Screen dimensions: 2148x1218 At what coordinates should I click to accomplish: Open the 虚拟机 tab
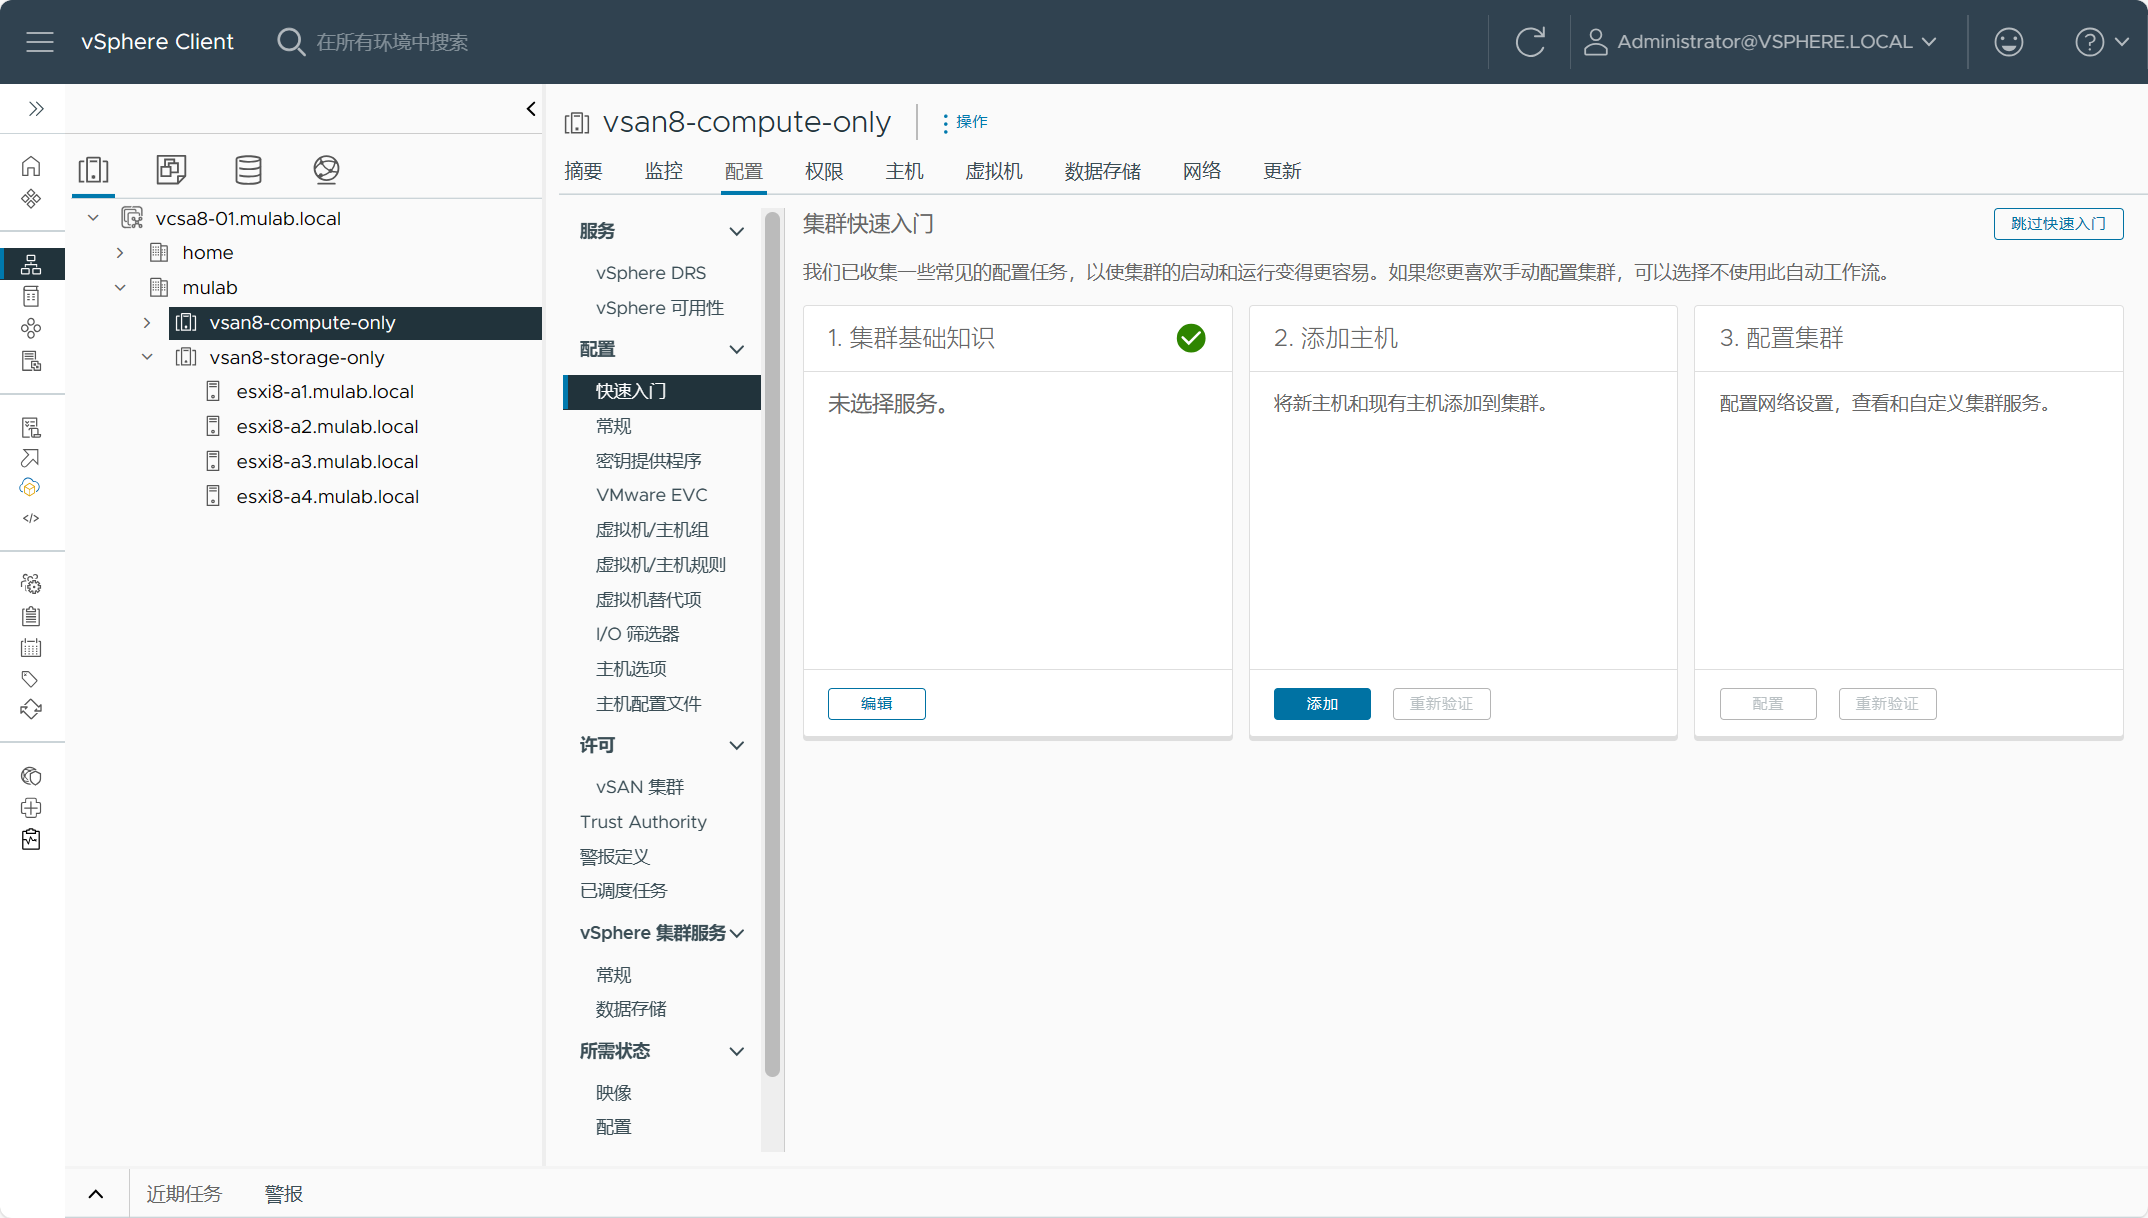(x=994, y=171)
